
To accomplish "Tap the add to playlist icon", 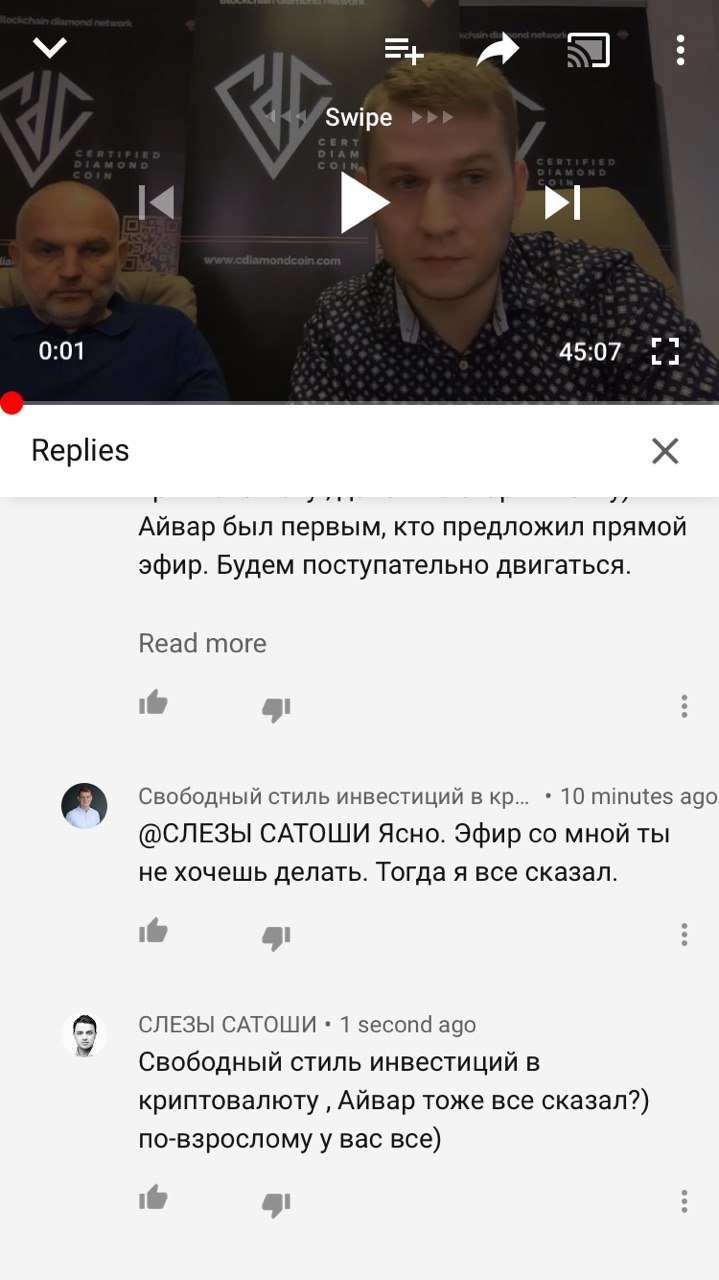I will [404, 49].
